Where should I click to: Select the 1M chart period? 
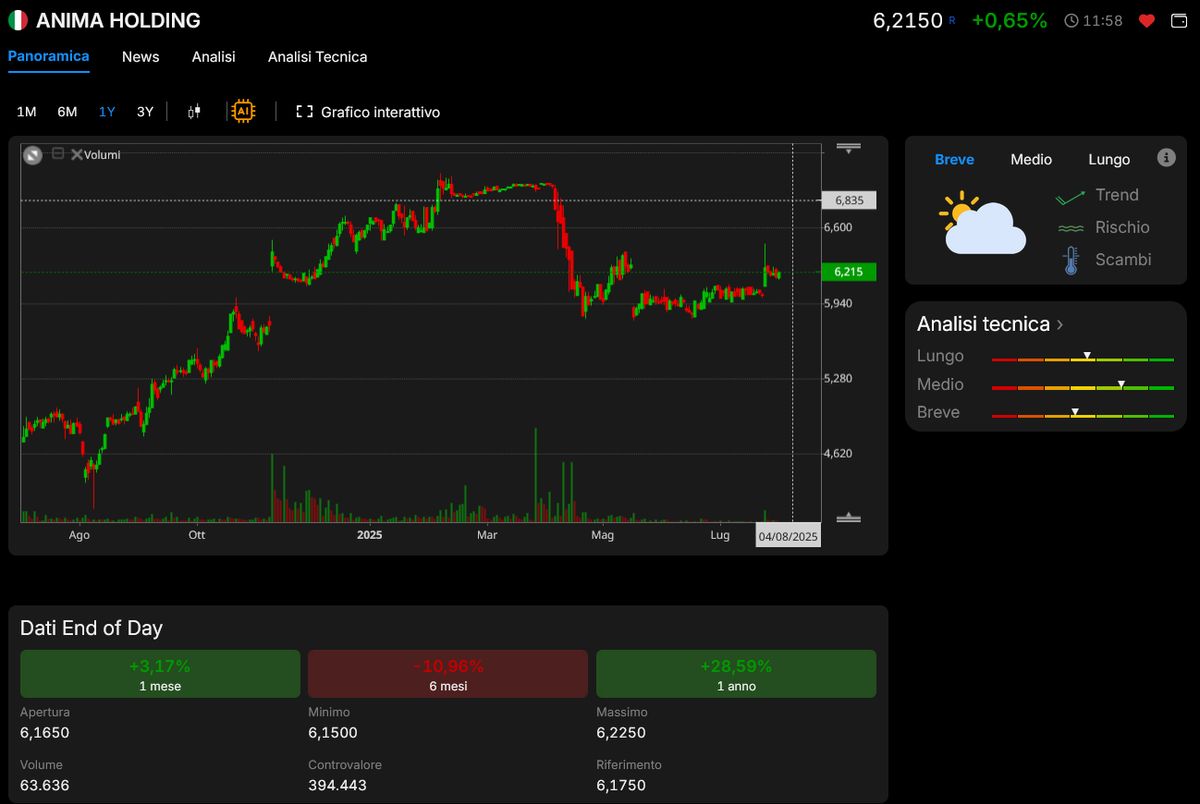click(27, 112)
